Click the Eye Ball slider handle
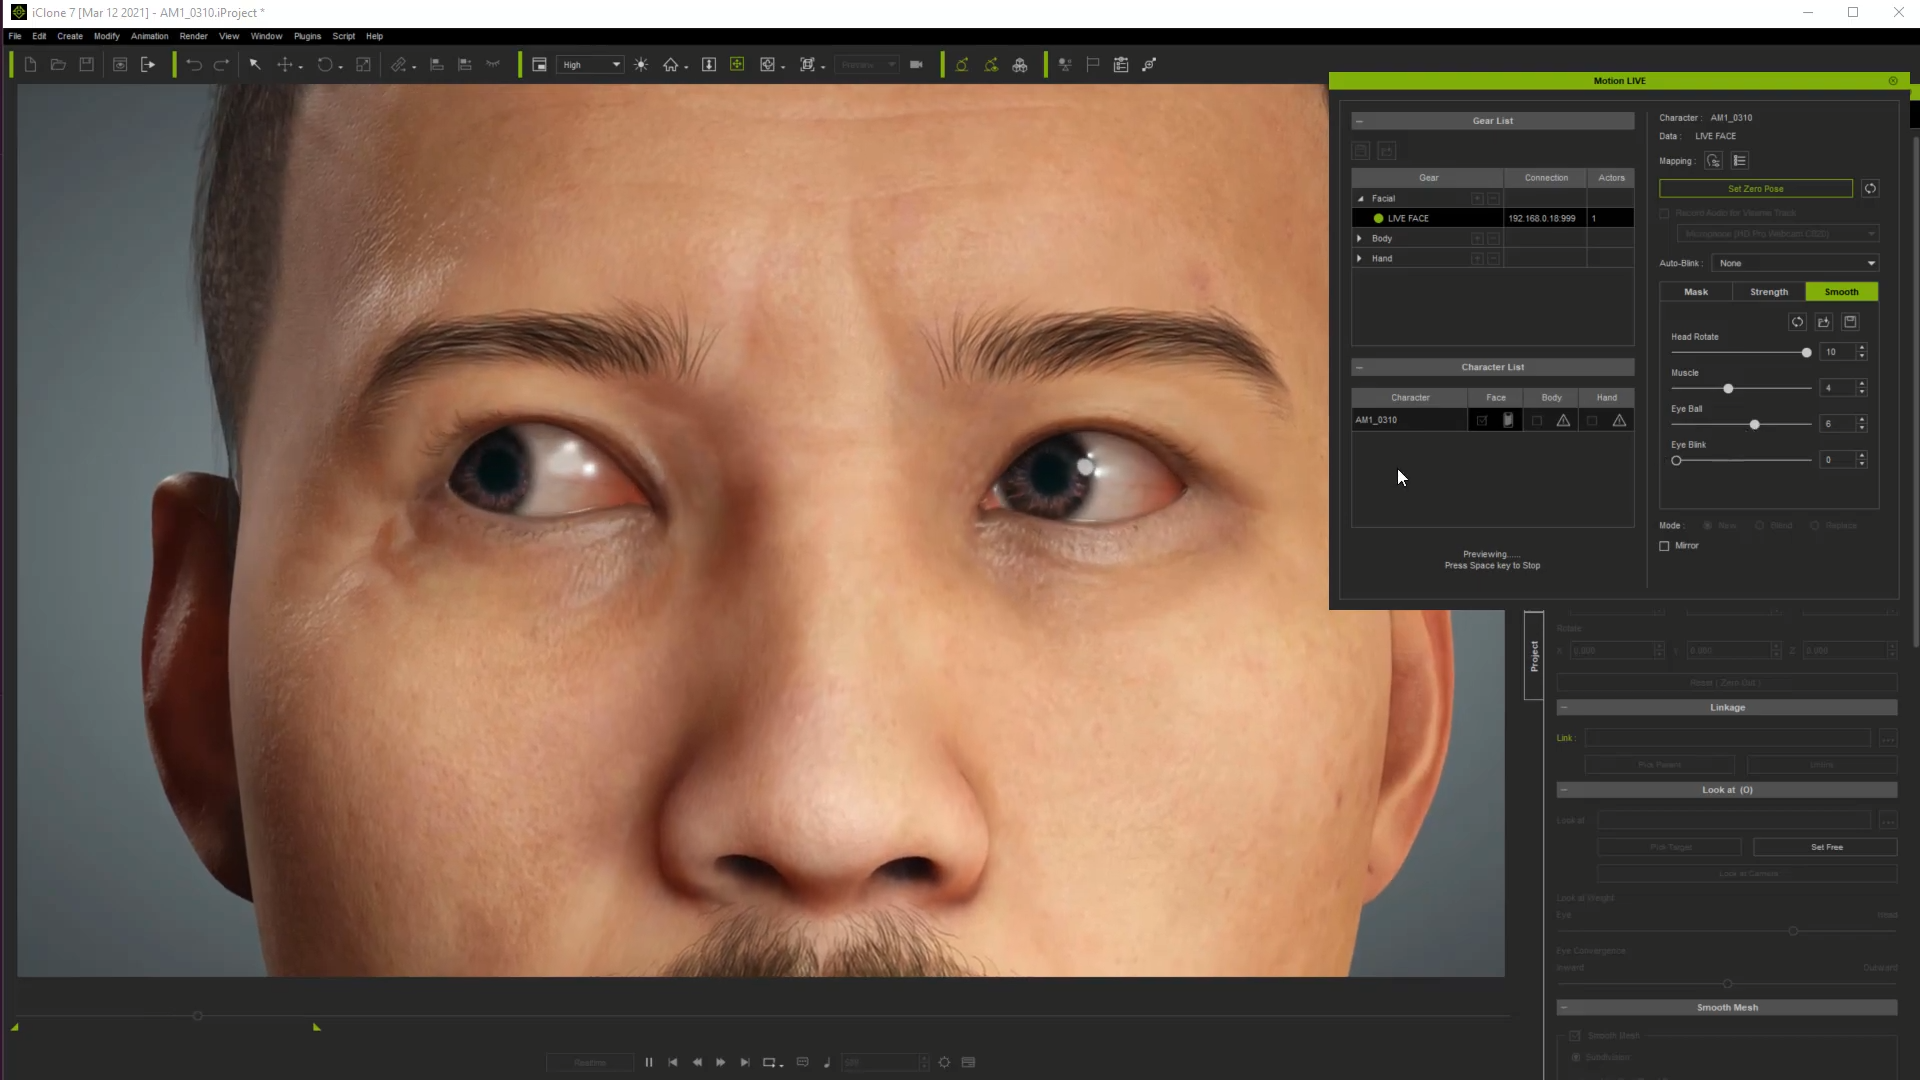 (x=1754, y=425)
